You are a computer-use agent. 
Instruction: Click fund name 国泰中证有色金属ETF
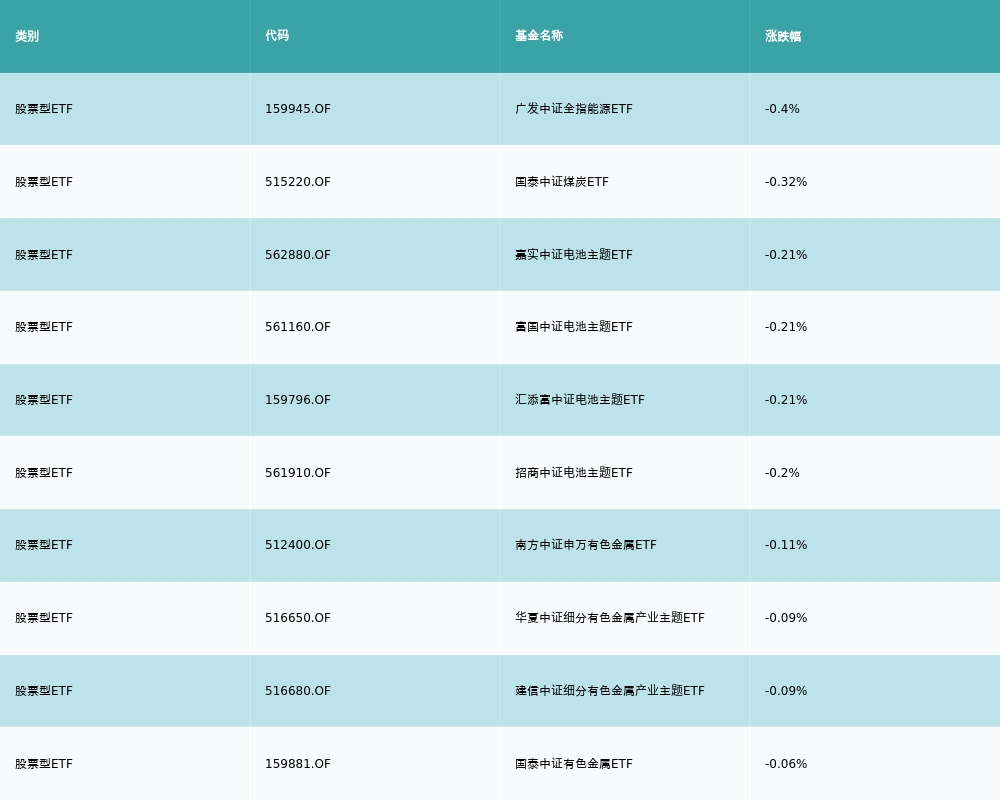(x=574, y=764)
